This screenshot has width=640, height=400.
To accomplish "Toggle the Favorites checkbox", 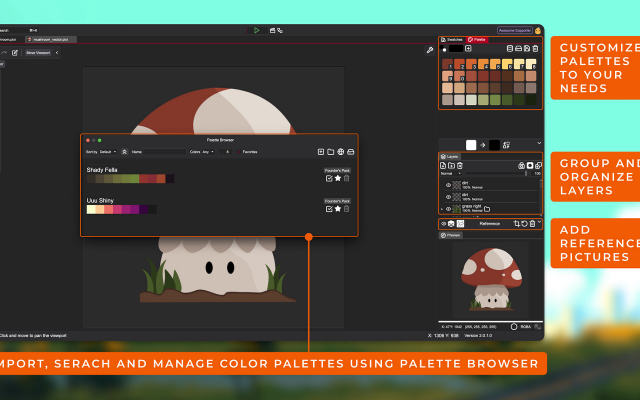I will point(239,152).
